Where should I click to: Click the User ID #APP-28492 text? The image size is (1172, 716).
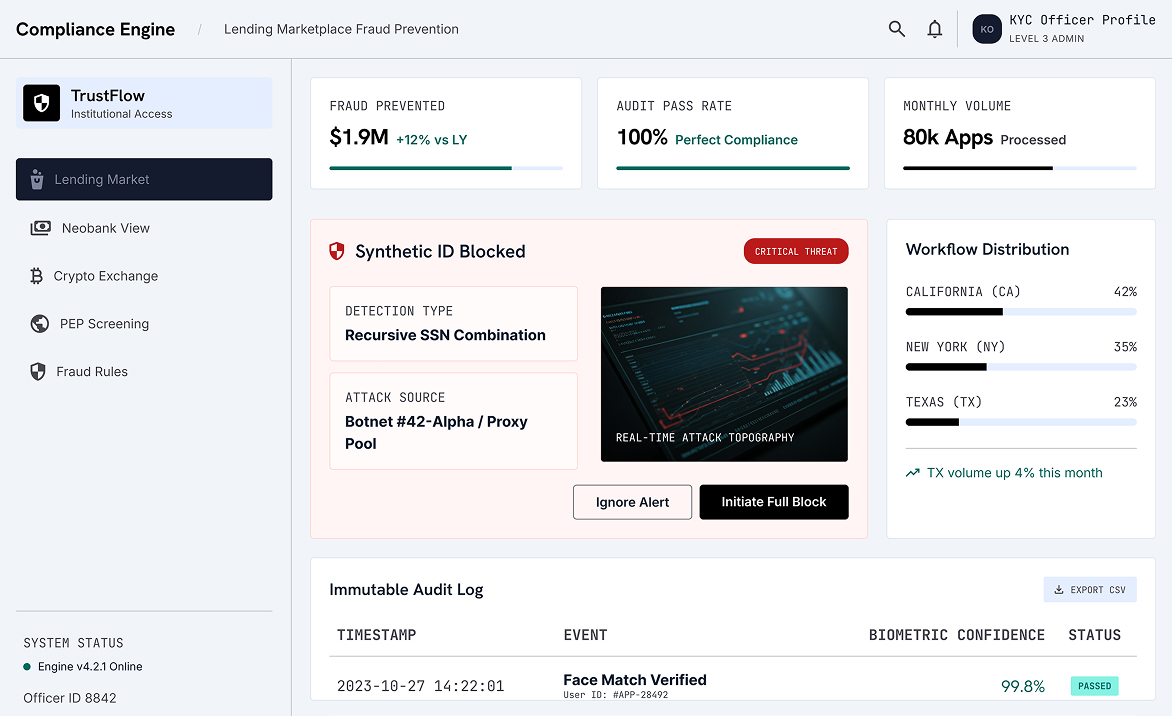(x=616, y=695)
